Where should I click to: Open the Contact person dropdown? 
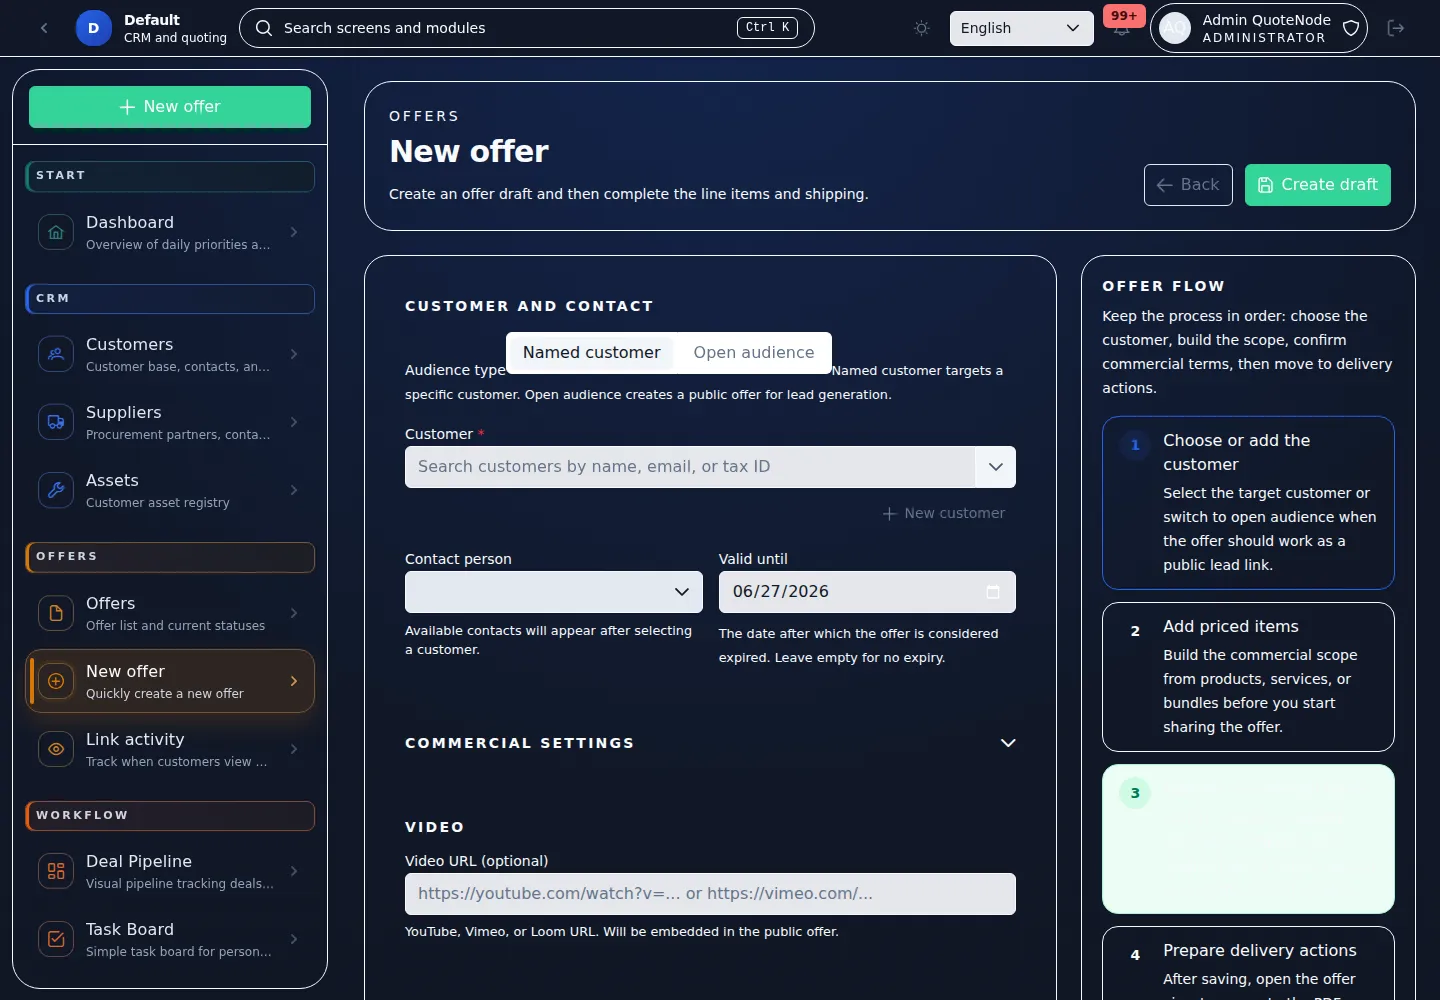[x=554, y=592]
